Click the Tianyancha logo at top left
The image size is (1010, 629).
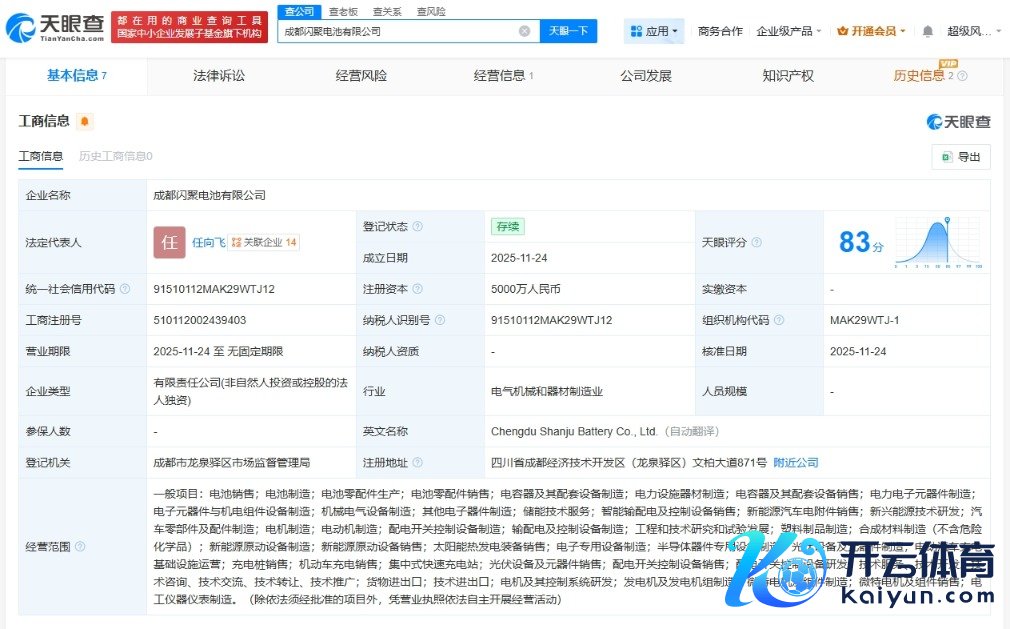(54, 28)
